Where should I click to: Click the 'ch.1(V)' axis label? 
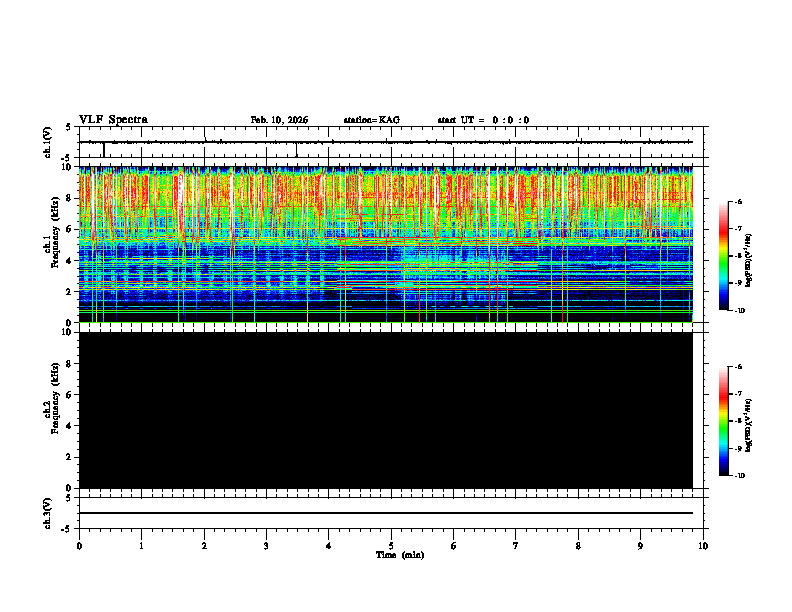click(48, 142)
